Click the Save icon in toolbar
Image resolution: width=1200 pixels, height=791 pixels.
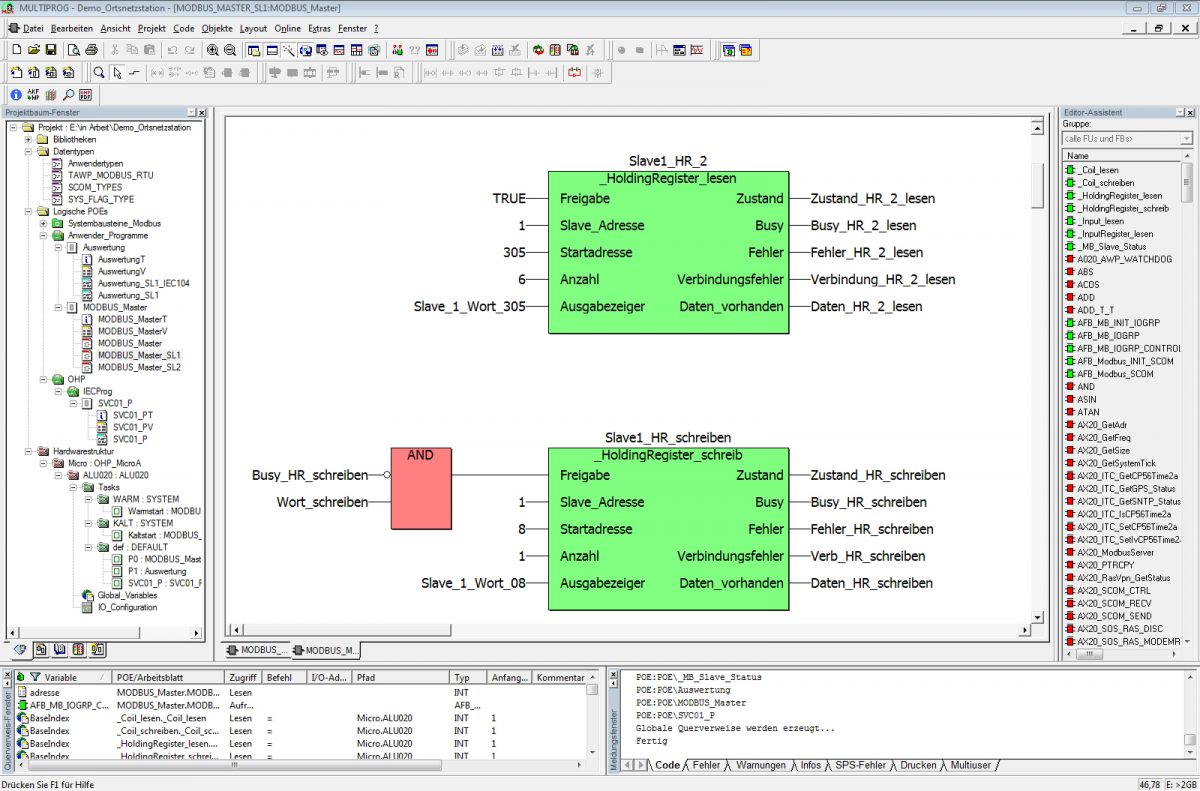[50, 49]
